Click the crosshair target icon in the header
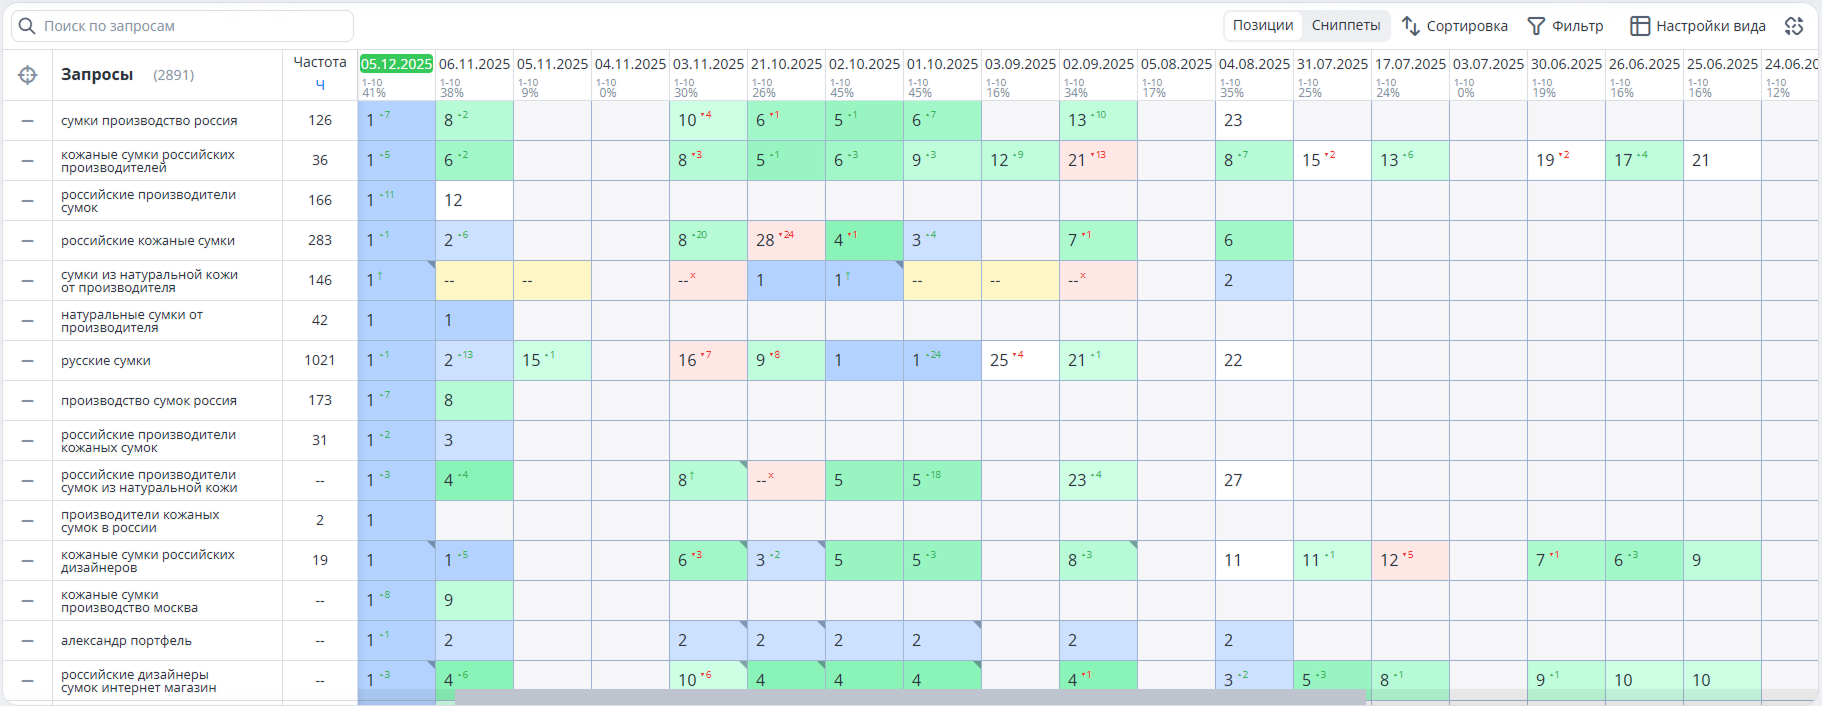Screen dimensions: 1822x706 pyautogui.click(x=28, y=75)
